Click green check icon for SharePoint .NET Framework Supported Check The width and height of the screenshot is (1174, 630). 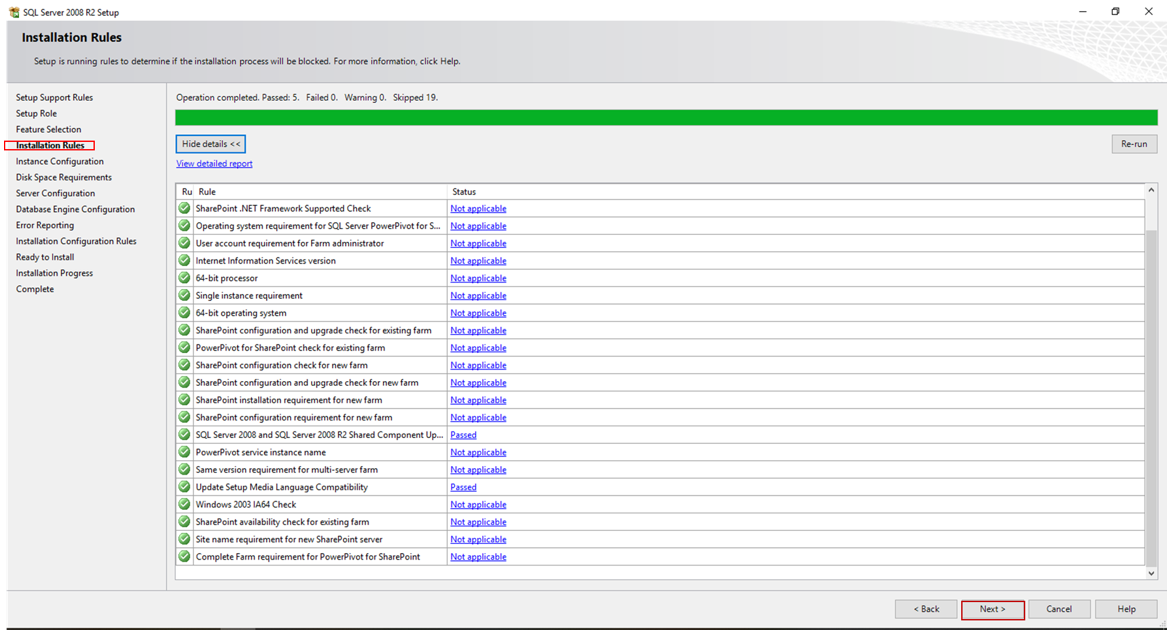point(184,208)
